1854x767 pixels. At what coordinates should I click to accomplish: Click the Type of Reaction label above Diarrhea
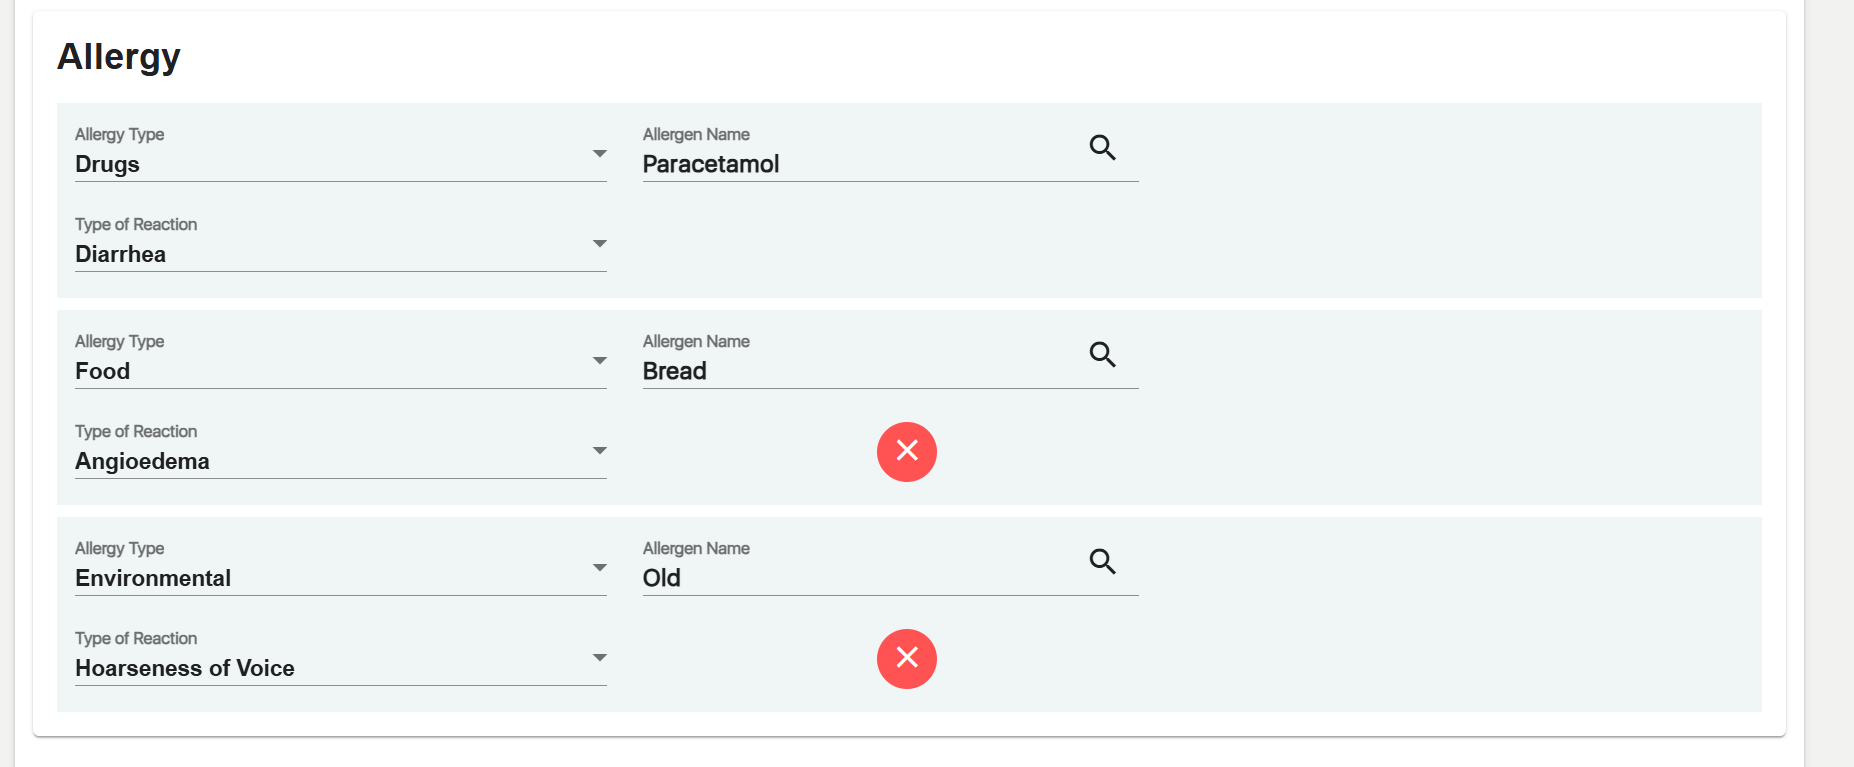click(x=136, y=224)
